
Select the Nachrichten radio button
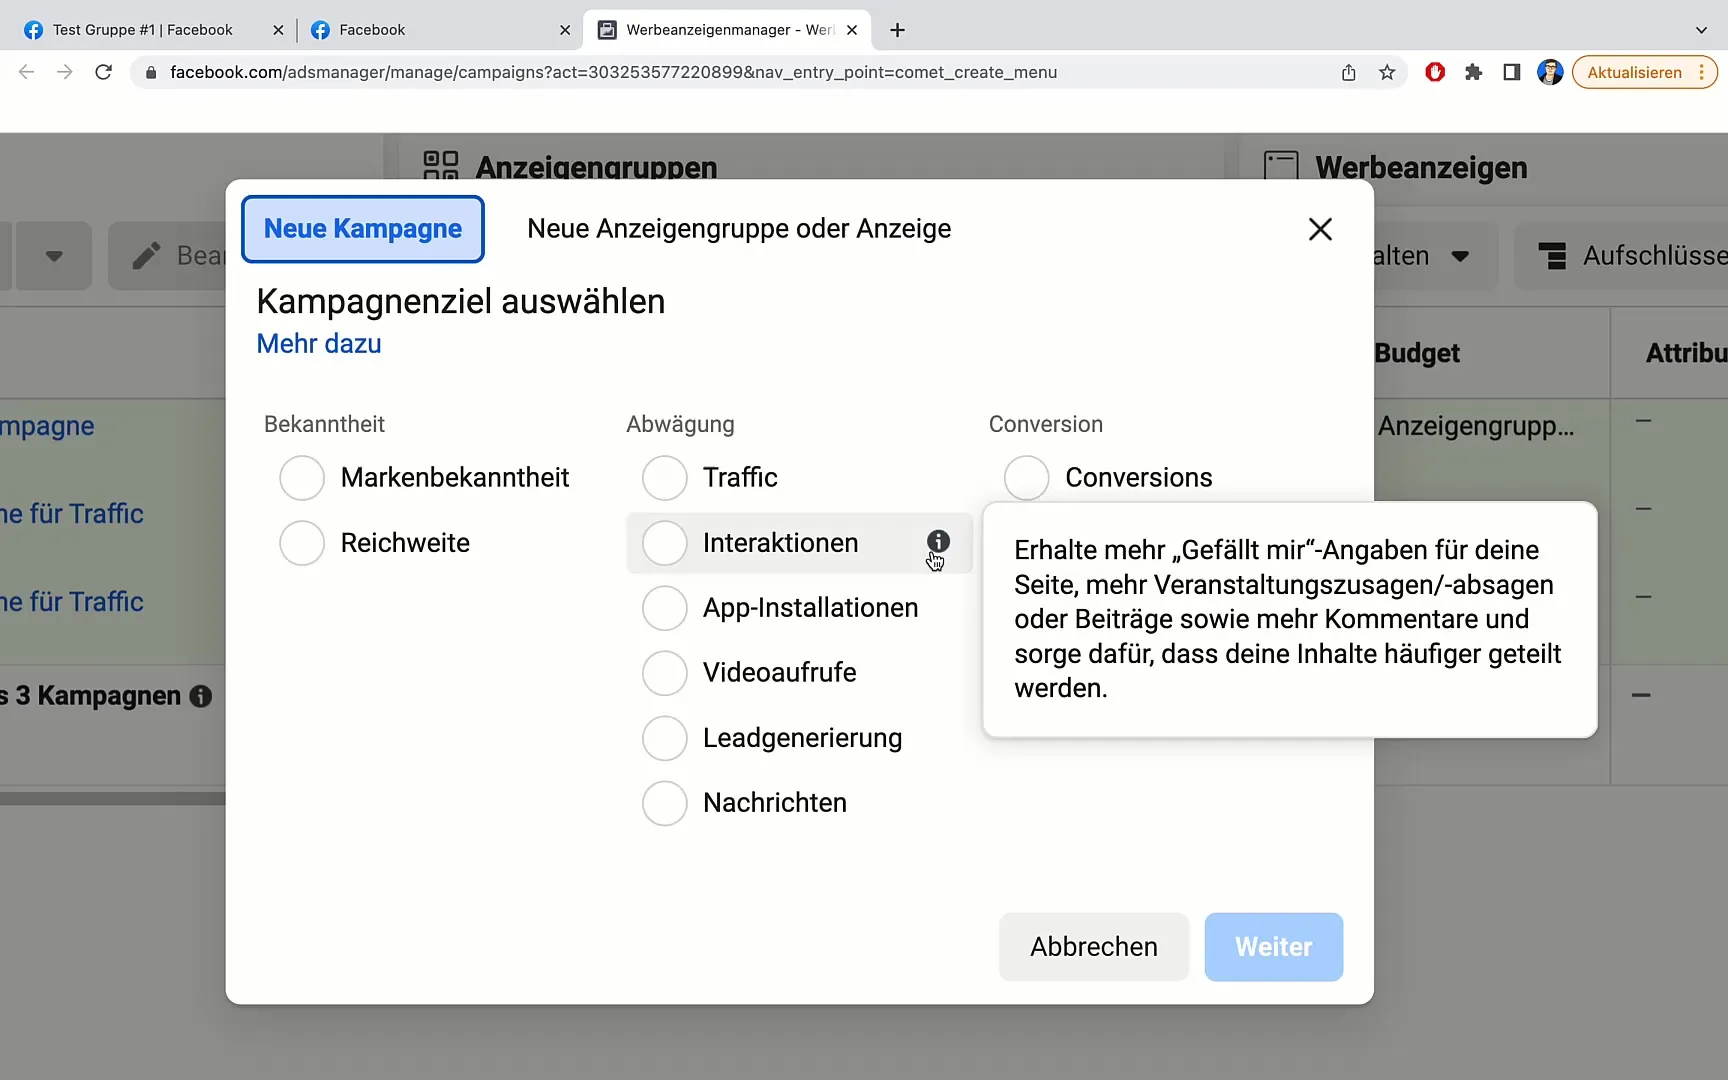[665, 803]
